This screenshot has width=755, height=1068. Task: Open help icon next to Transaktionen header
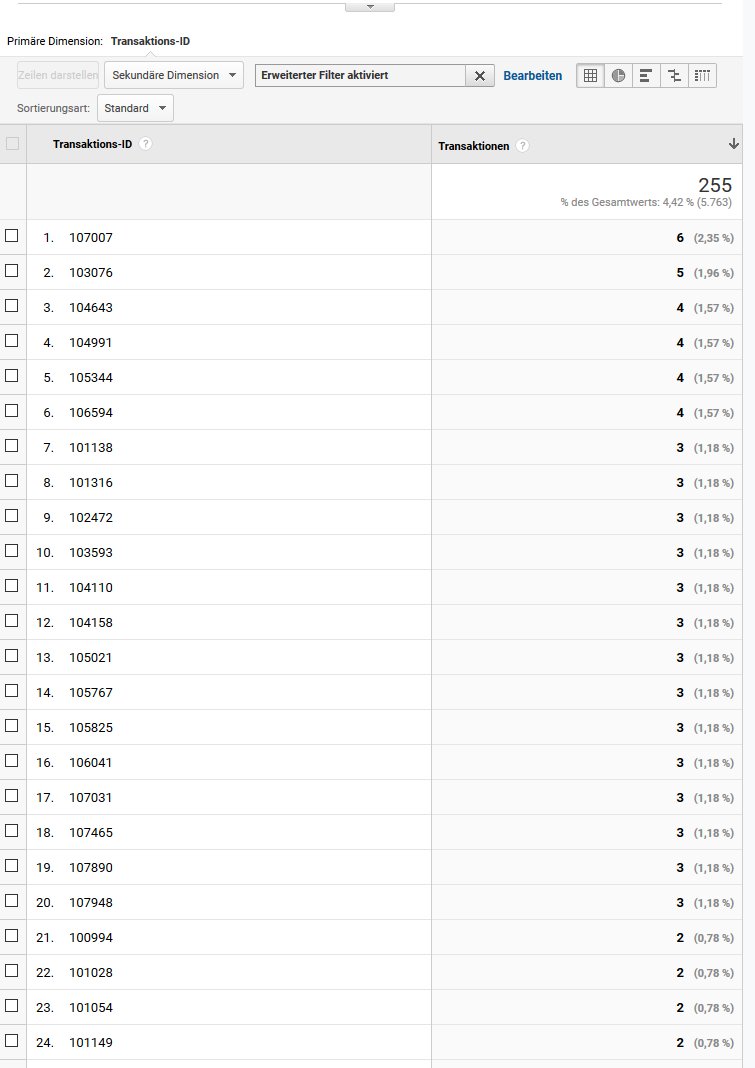523,146
